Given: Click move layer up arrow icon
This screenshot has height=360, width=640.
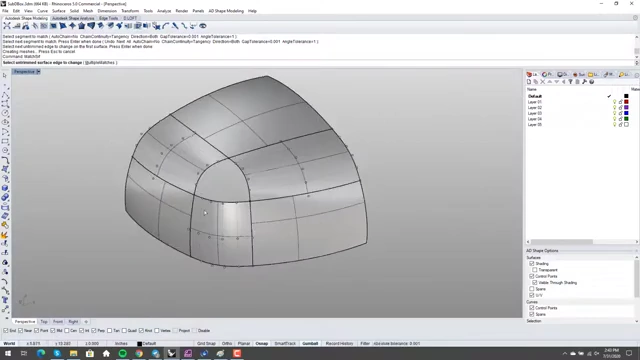Looking at the screenshot, I should [x=550, y=82].
